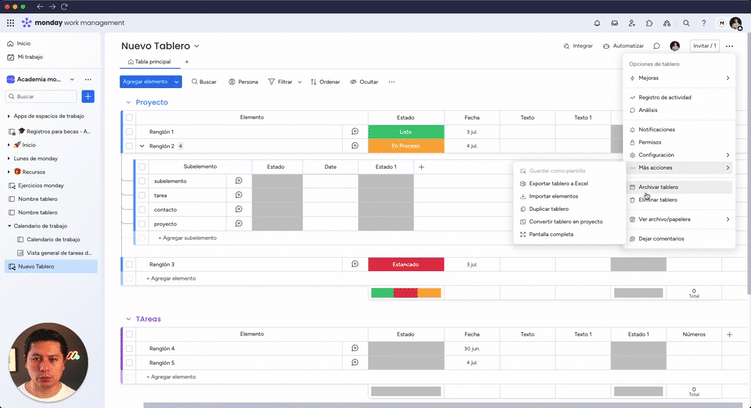Open conversation bubble for Renglón 1

354,132
